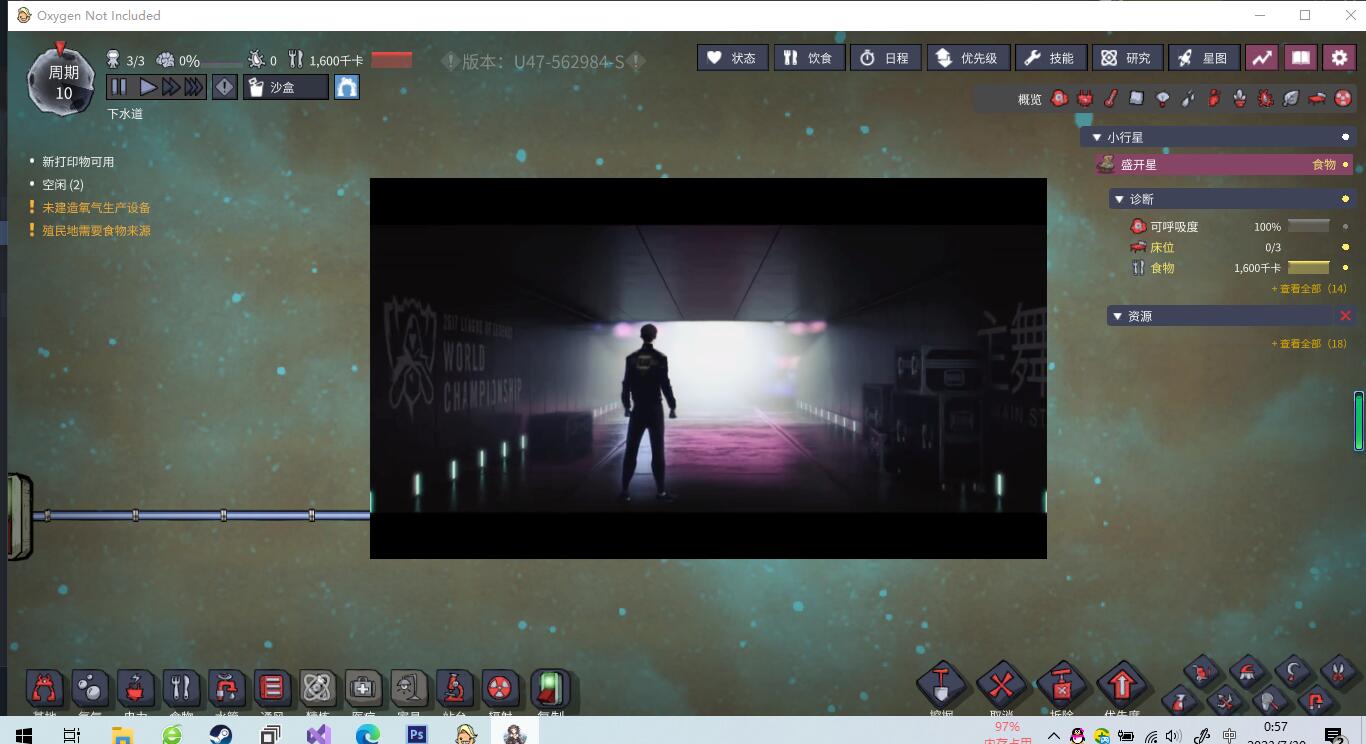Open the 技能 (Skills) menu

point(1050,58)
